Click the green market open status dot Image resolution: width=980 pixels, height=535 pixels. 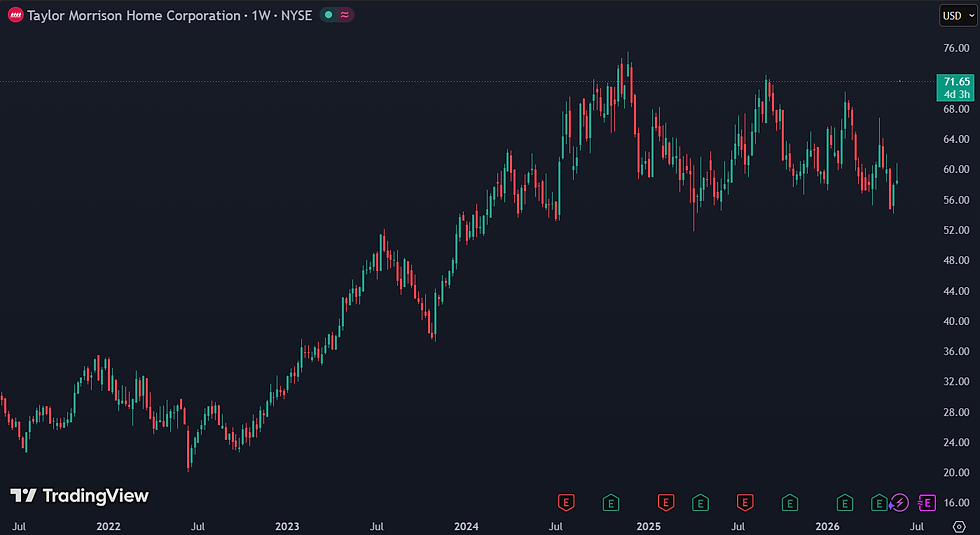[329, 15]
